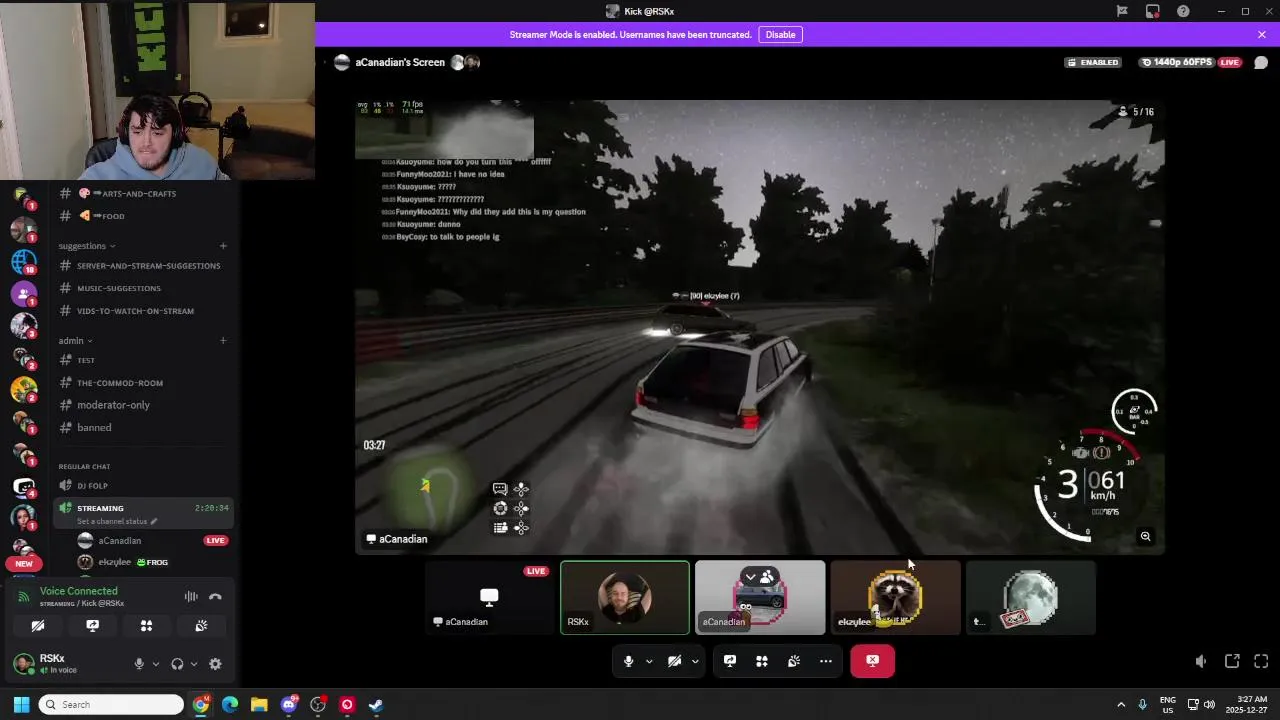Viewport: 1280px width, 720px height.
Task: Open the food channel
Action: (142, 216)
